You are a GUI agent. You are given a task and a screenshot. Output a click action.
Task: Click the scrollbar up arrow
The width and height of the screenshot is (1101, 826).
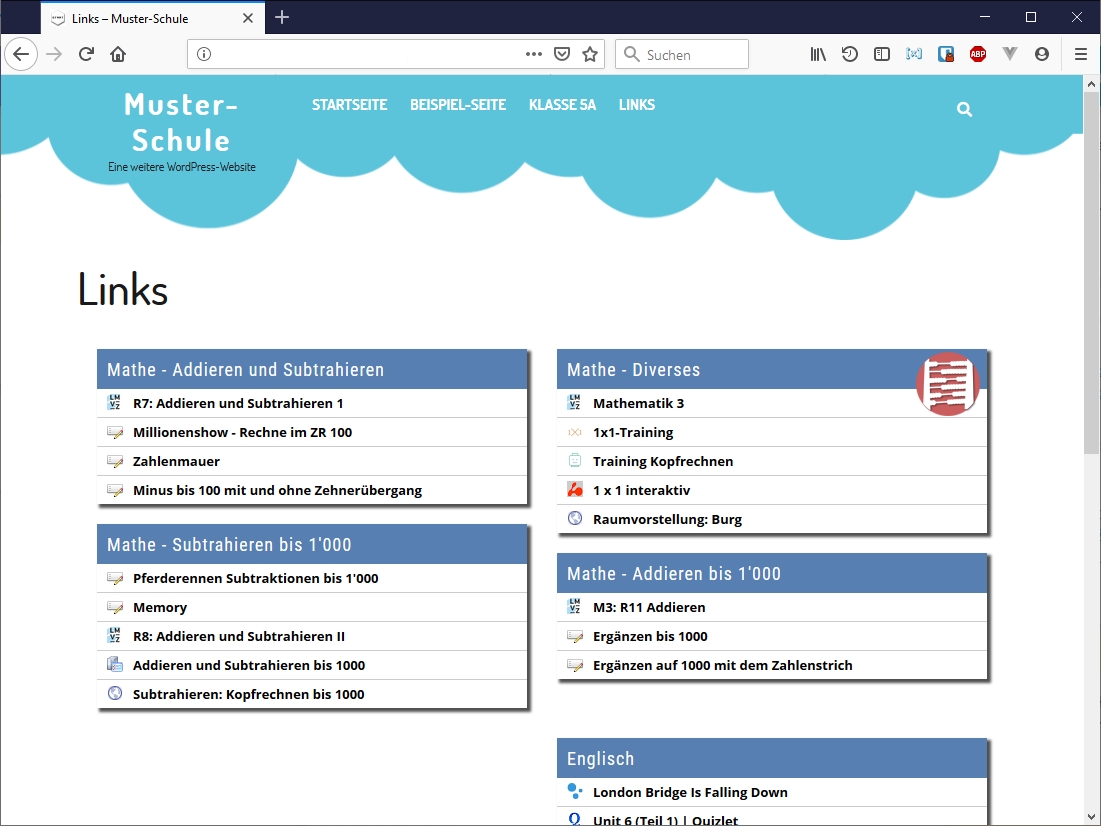1091,84
